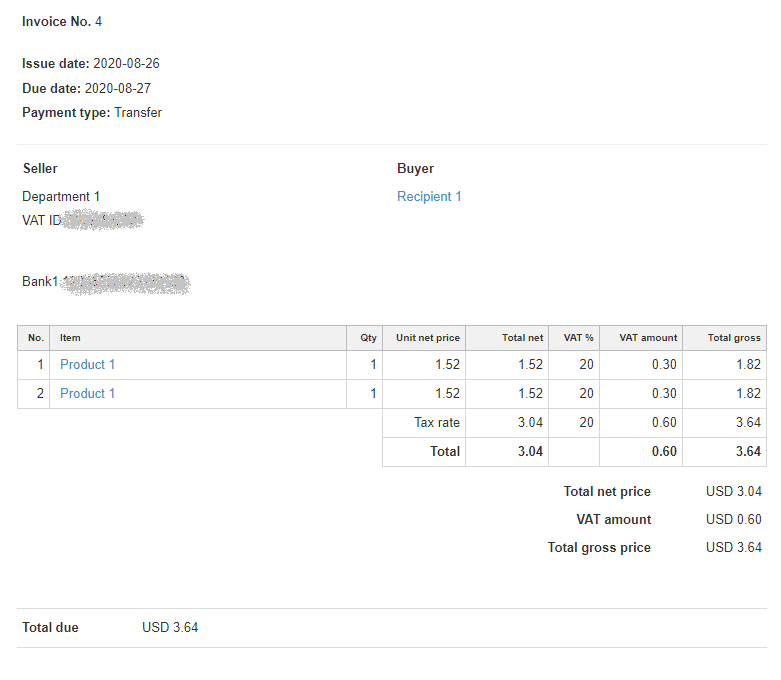This screenshot has width=781, height=680.
Task: Click the Total net price label
Action: pos(607,492)
